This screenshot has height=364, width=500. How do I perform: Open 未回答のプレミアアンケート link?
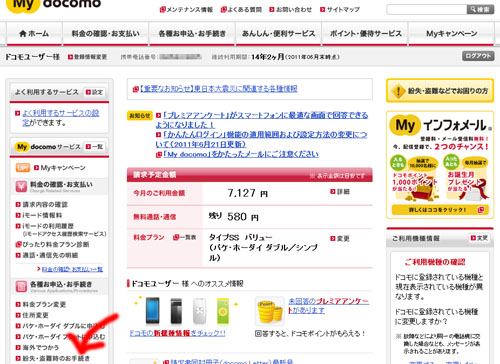point(329,306)
